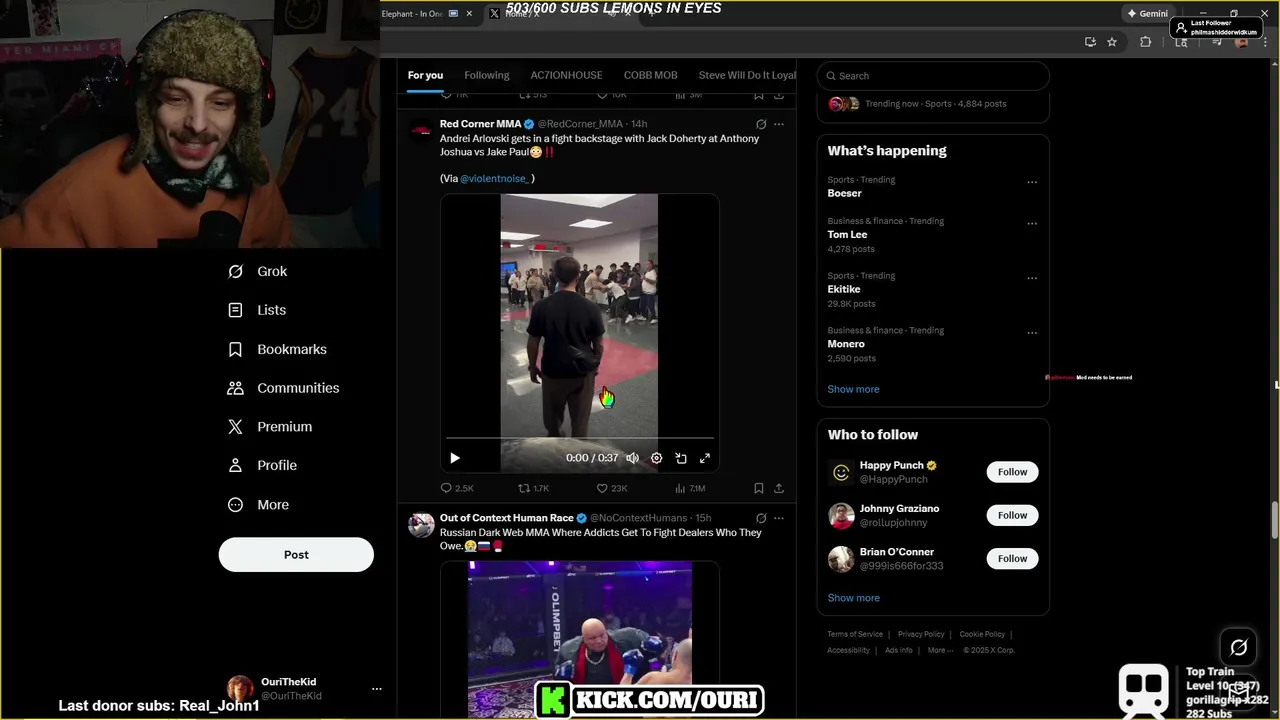Open Grok explain icon on Red Corner post

(x=761, y=124)
